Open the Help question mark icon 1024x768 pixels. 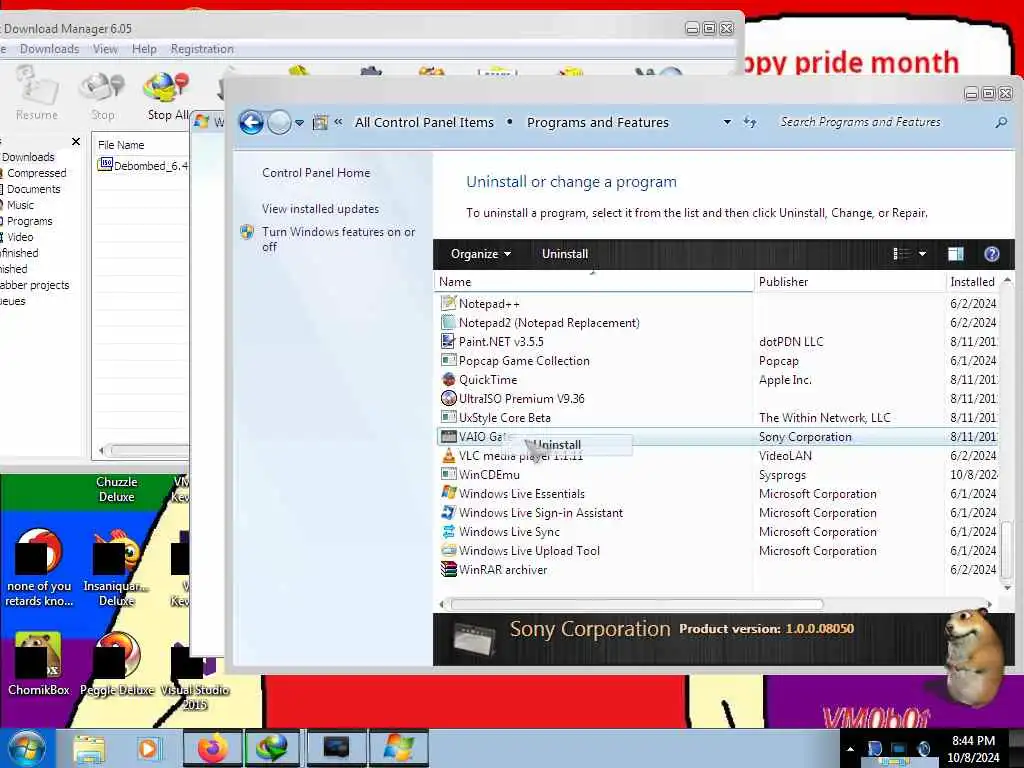991,254
